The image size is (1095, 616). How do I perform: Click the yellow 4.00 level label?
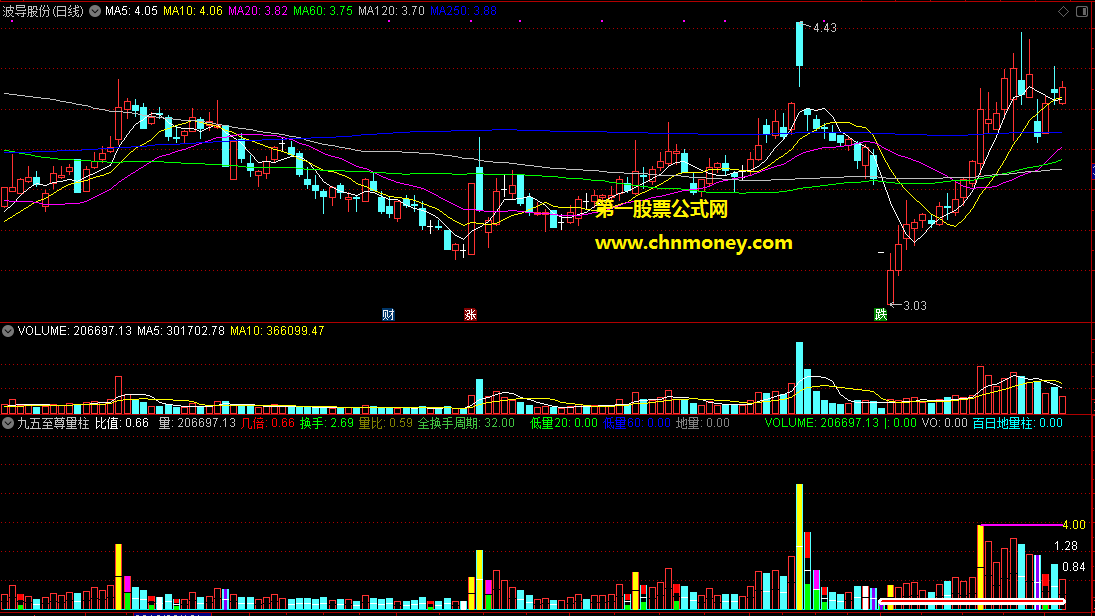[x=1073, y=525]
